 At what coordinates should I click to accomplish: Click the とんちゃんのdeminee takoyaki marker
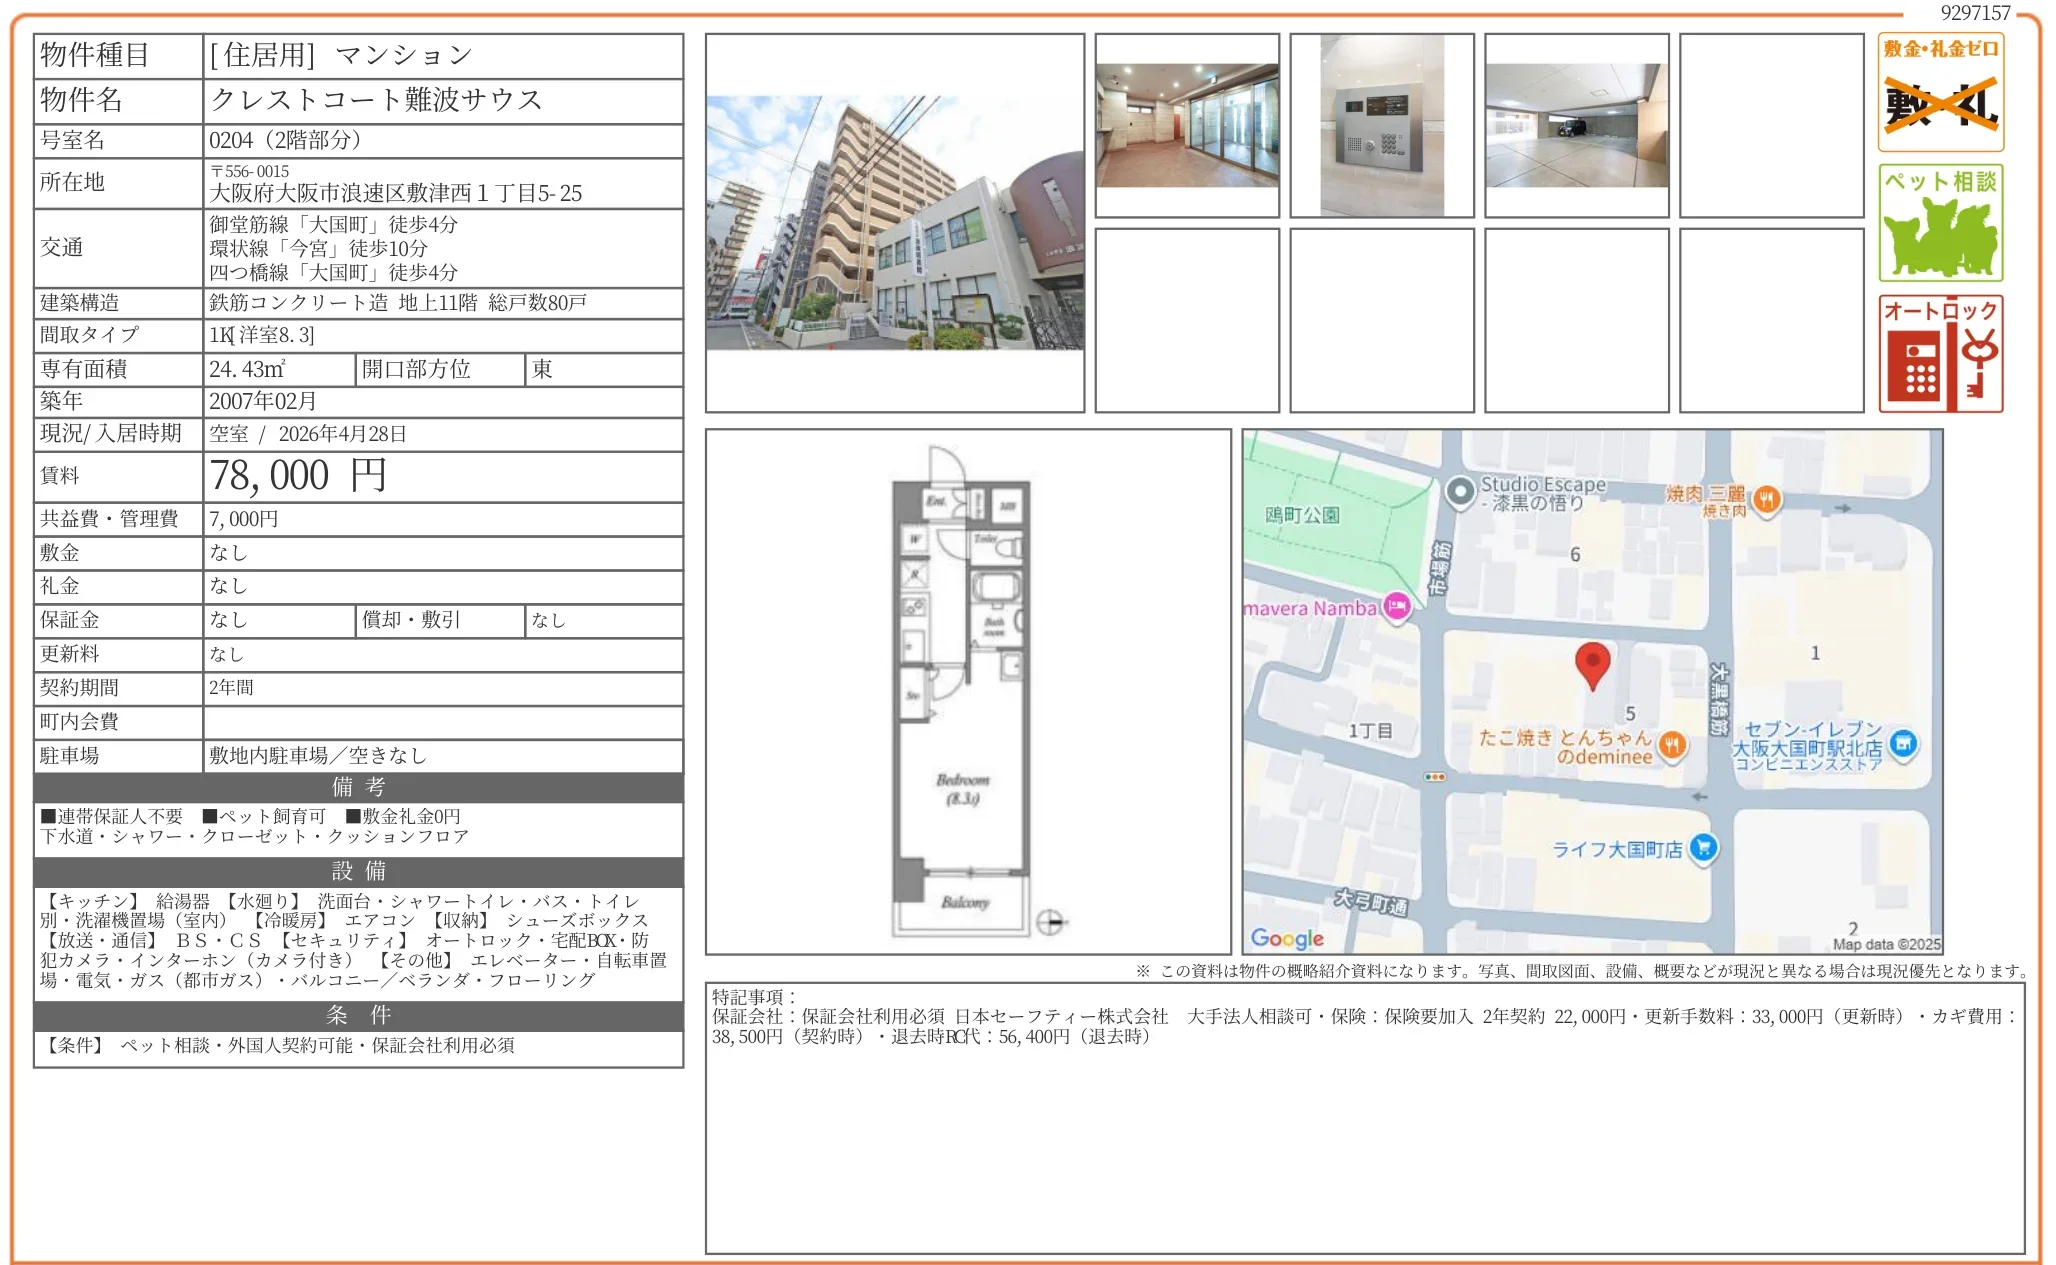(x=1671, y=746)
